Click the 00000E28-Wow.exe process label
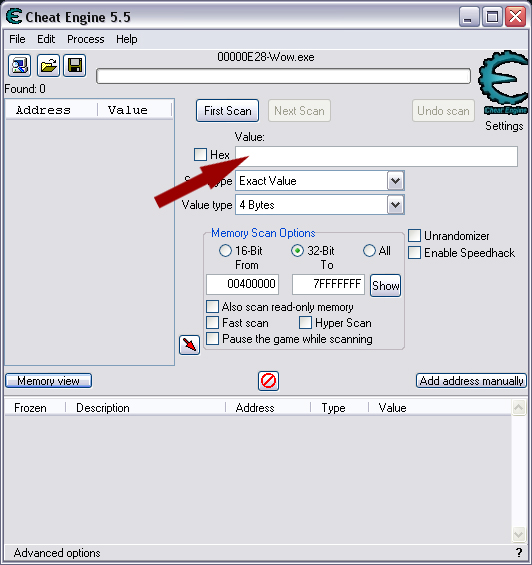The height and width of the screenshot is (565, 532). click(266, 57)
